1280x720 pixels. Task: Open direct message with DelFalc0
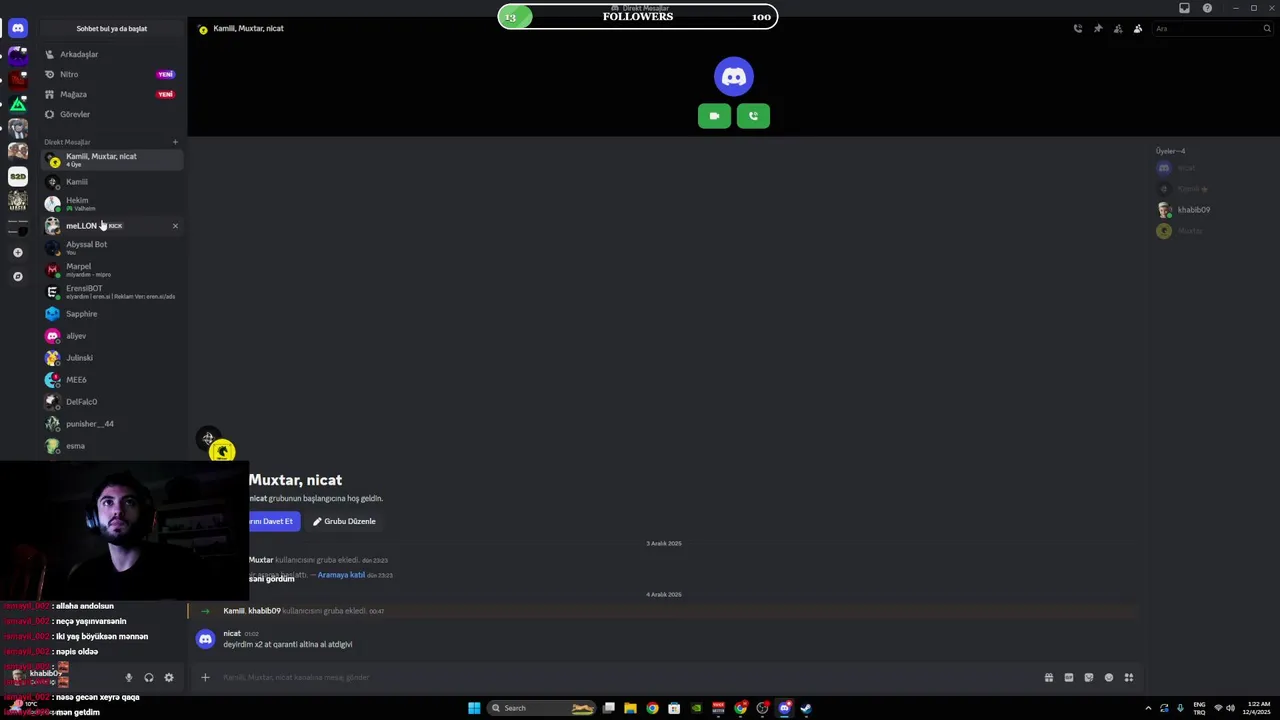click(x=110, y=402)
